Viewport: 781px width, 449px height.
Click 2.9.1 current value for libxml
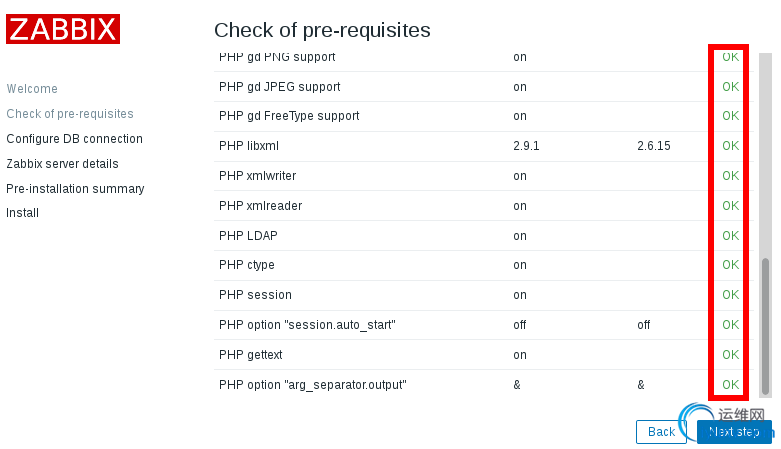[x=526, y=146]
